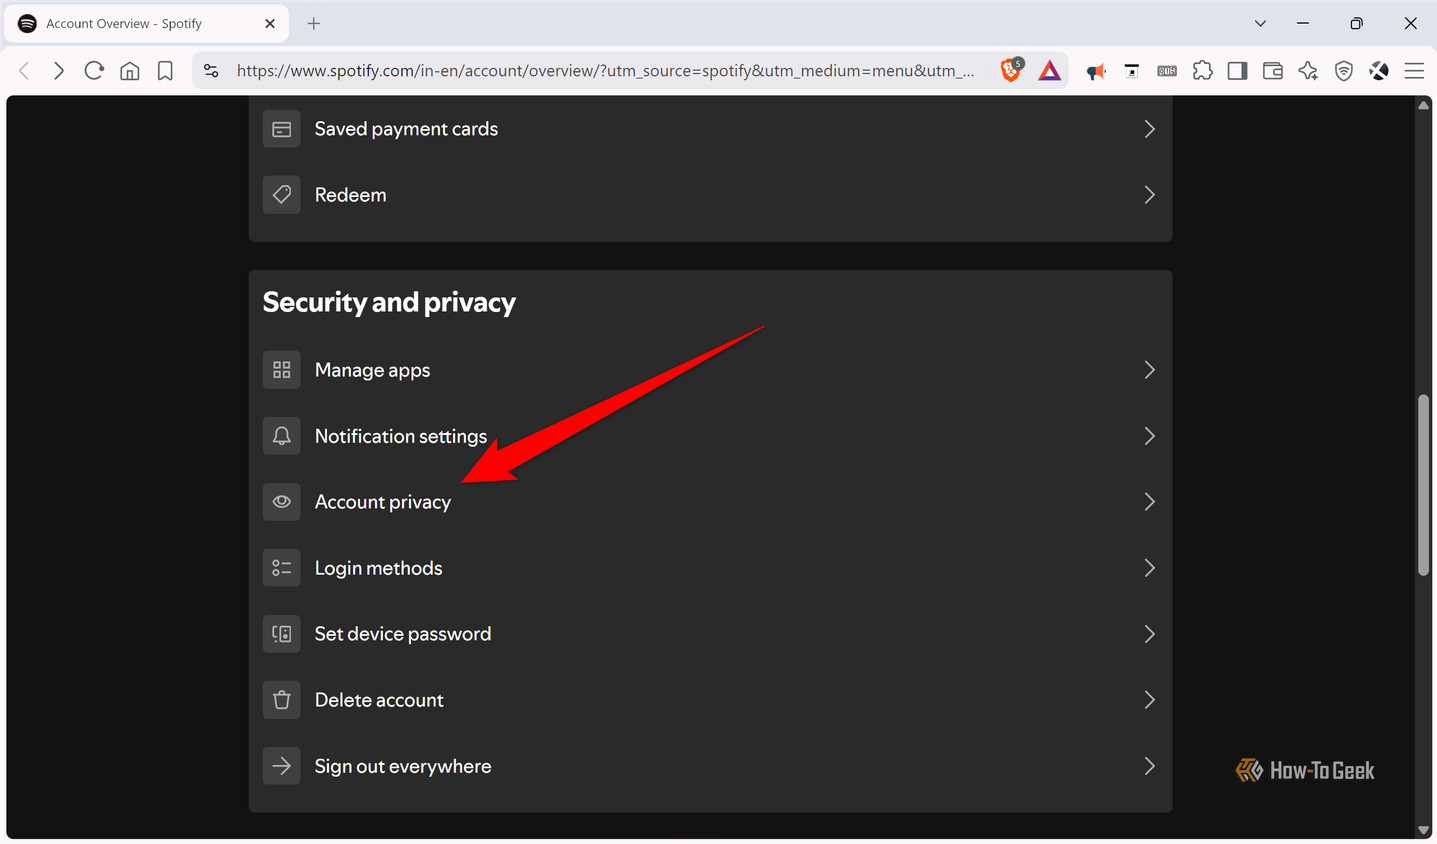Expand the Redeem row chevron
Screen dimensions: 1437x844
click(1149, 195)
